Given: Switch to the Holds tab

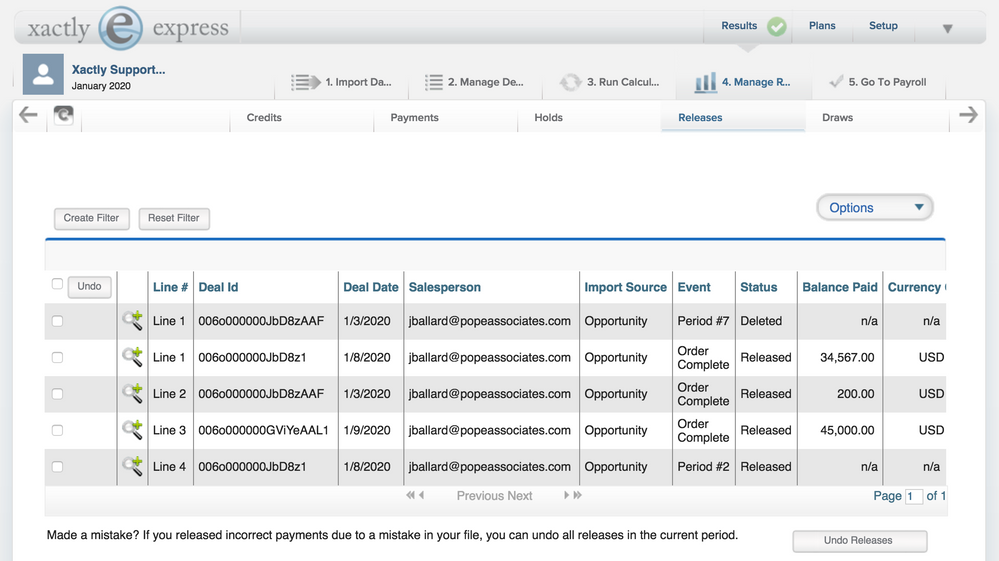Looking at the screenshot, I should tap(549, 117).
